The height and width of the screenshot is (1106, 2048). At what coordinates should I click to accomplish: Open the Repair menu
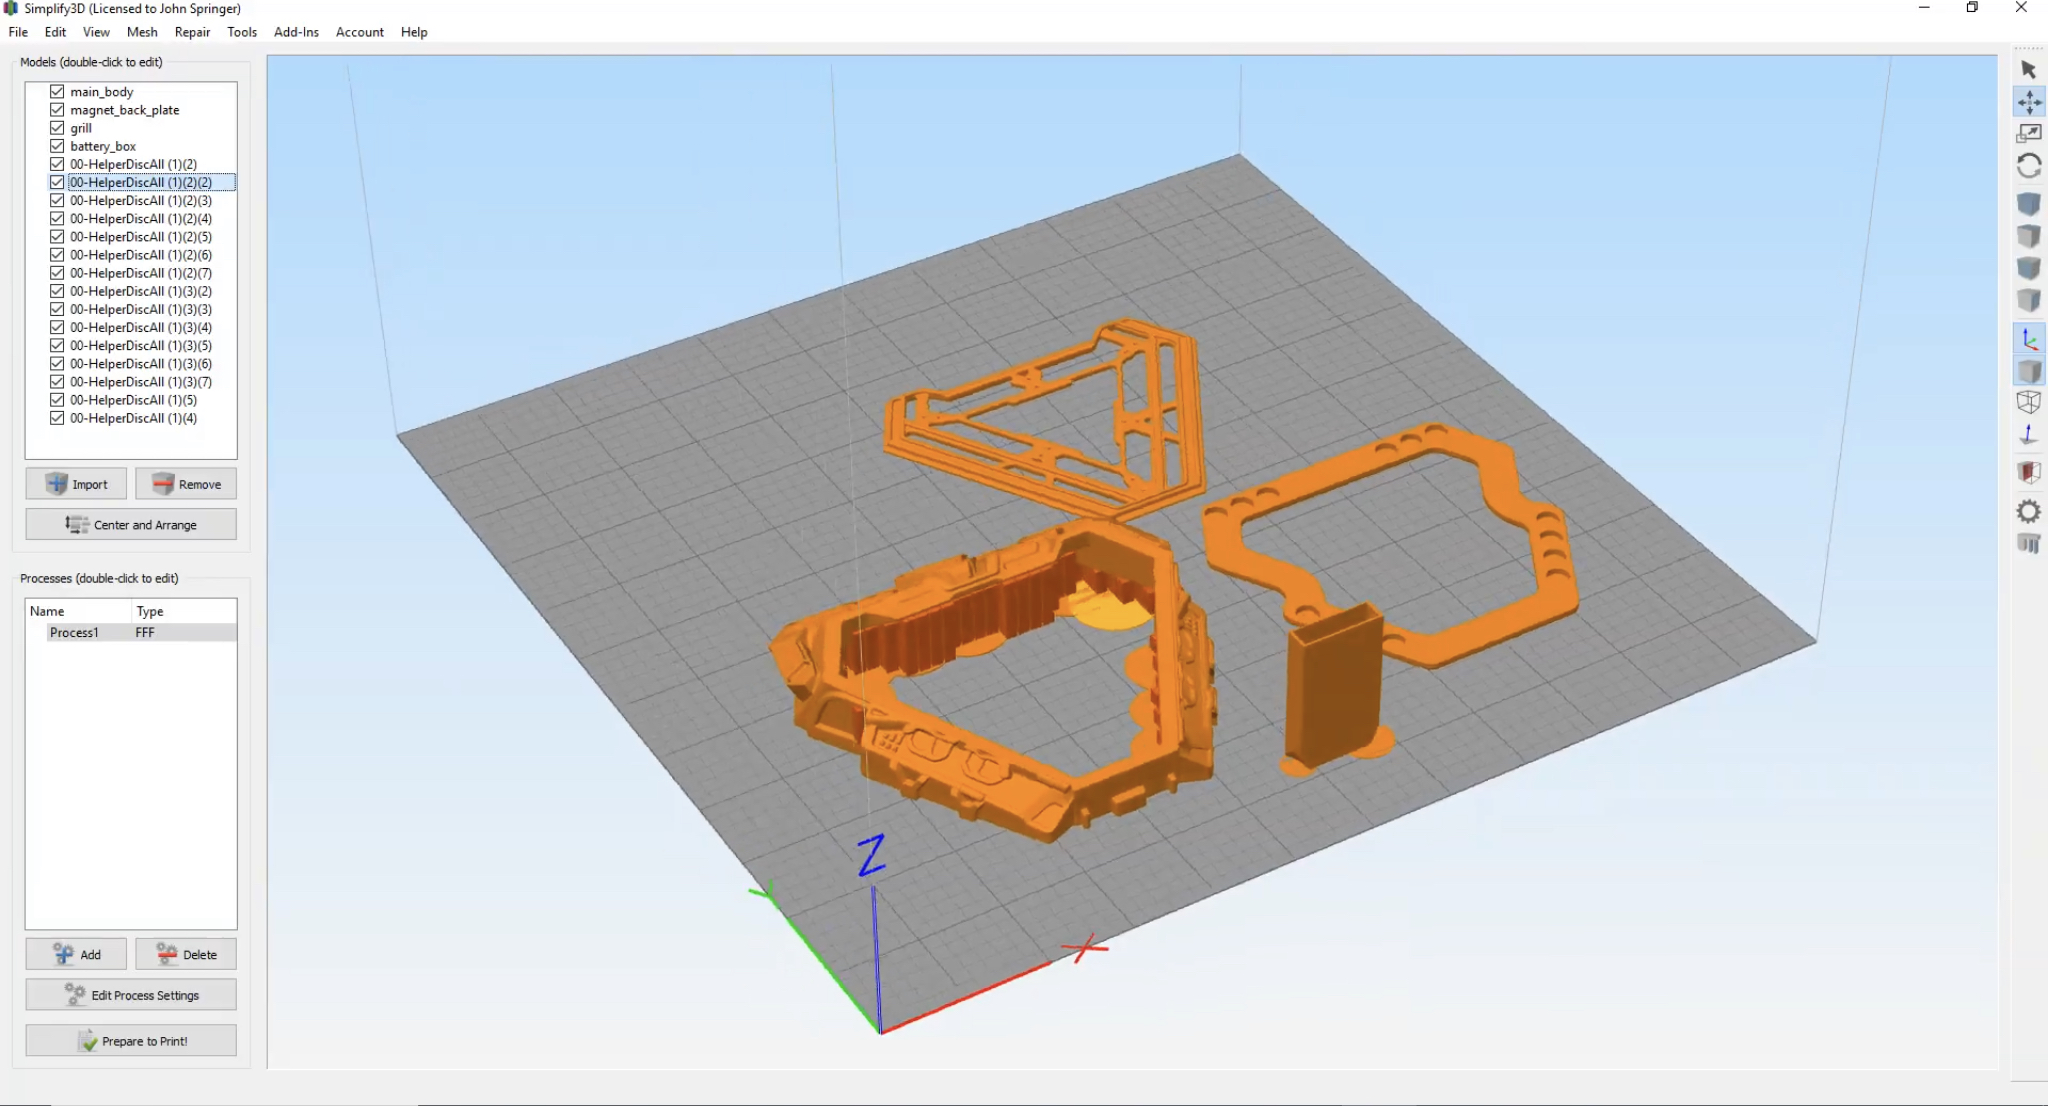(x=192, y=32)
